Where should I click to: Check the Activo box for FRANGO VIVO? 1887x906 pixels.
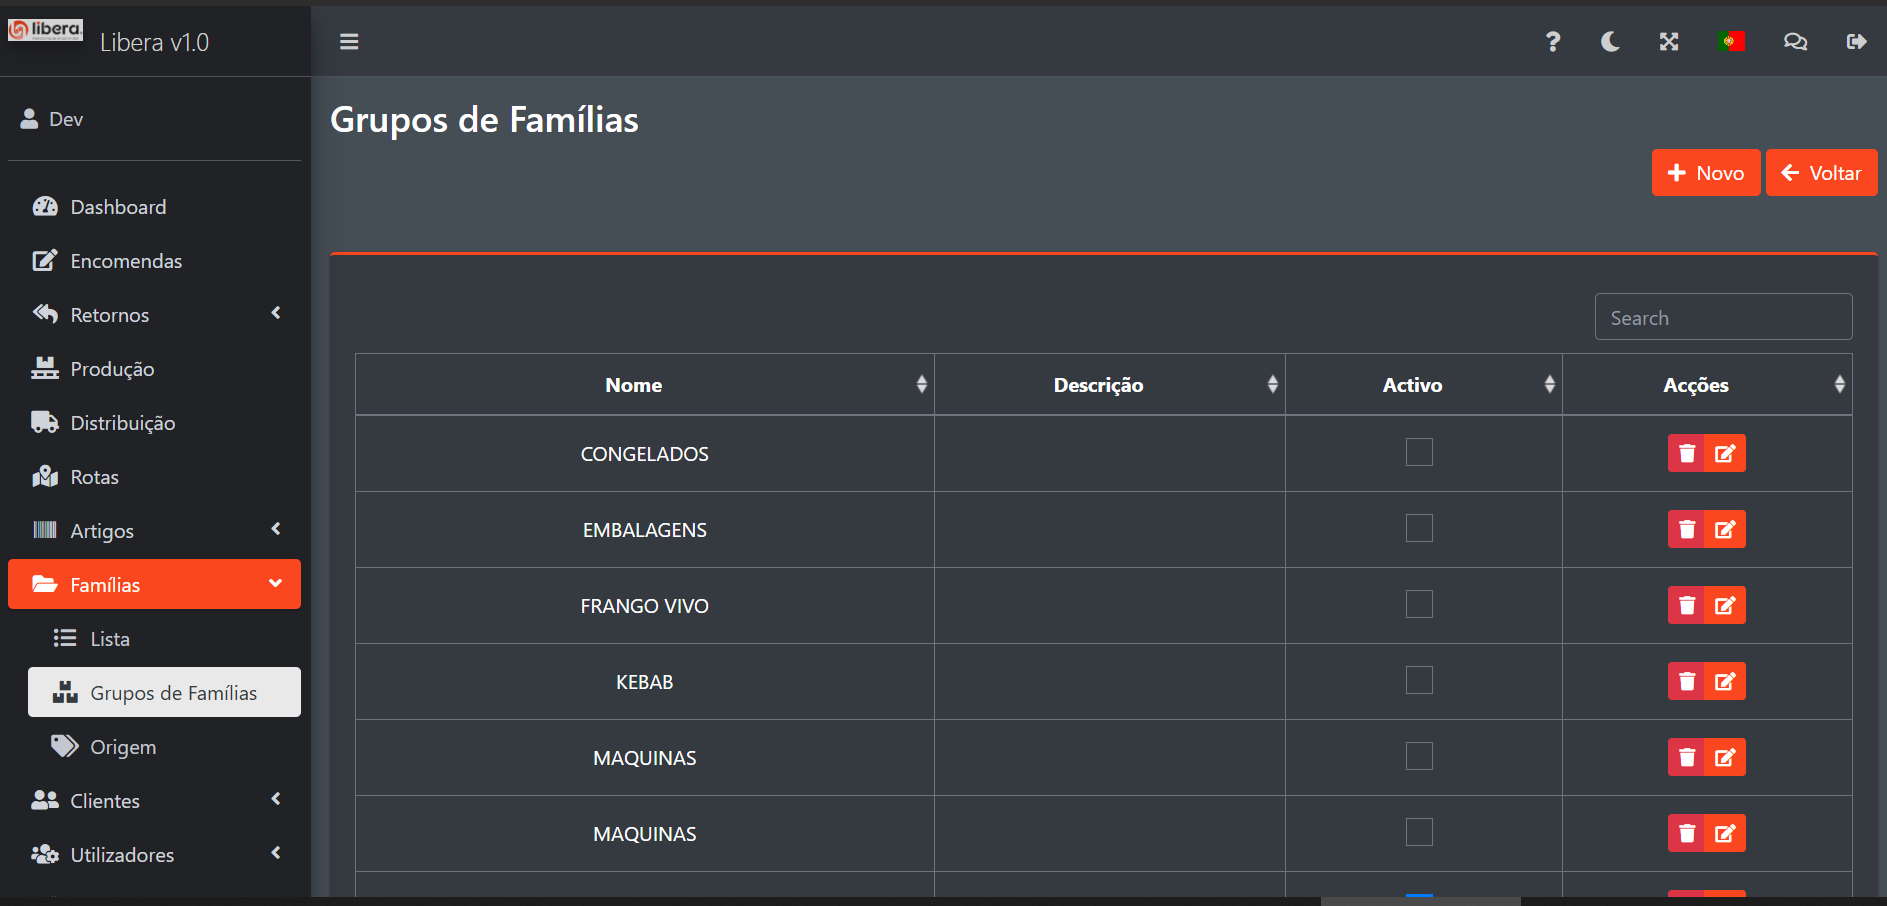pyautogui.click(x=1419, y=604)
